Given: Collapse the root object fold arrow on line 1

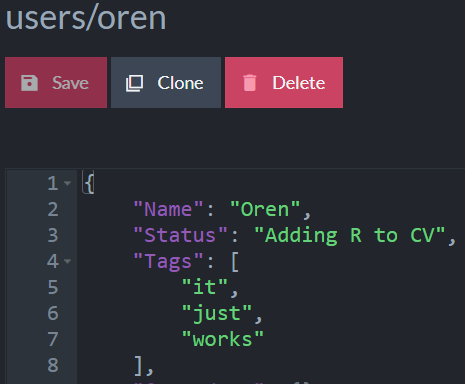Looking at the screenshot, I should click(68, 183).
